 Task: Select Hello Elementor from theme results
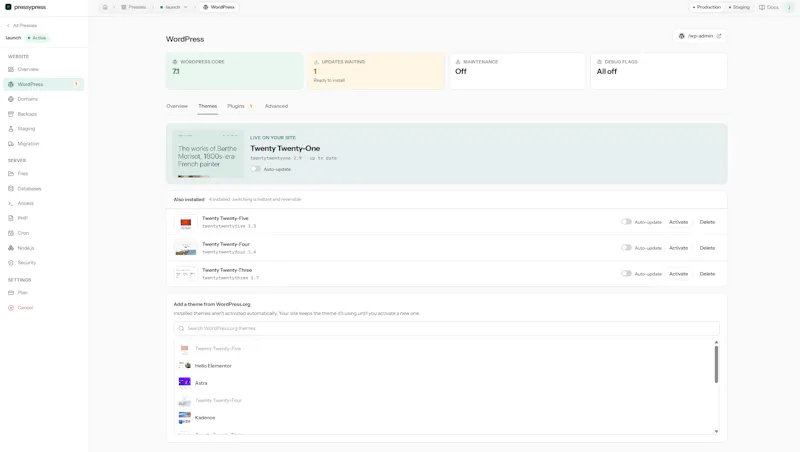(x=444, y=366)
